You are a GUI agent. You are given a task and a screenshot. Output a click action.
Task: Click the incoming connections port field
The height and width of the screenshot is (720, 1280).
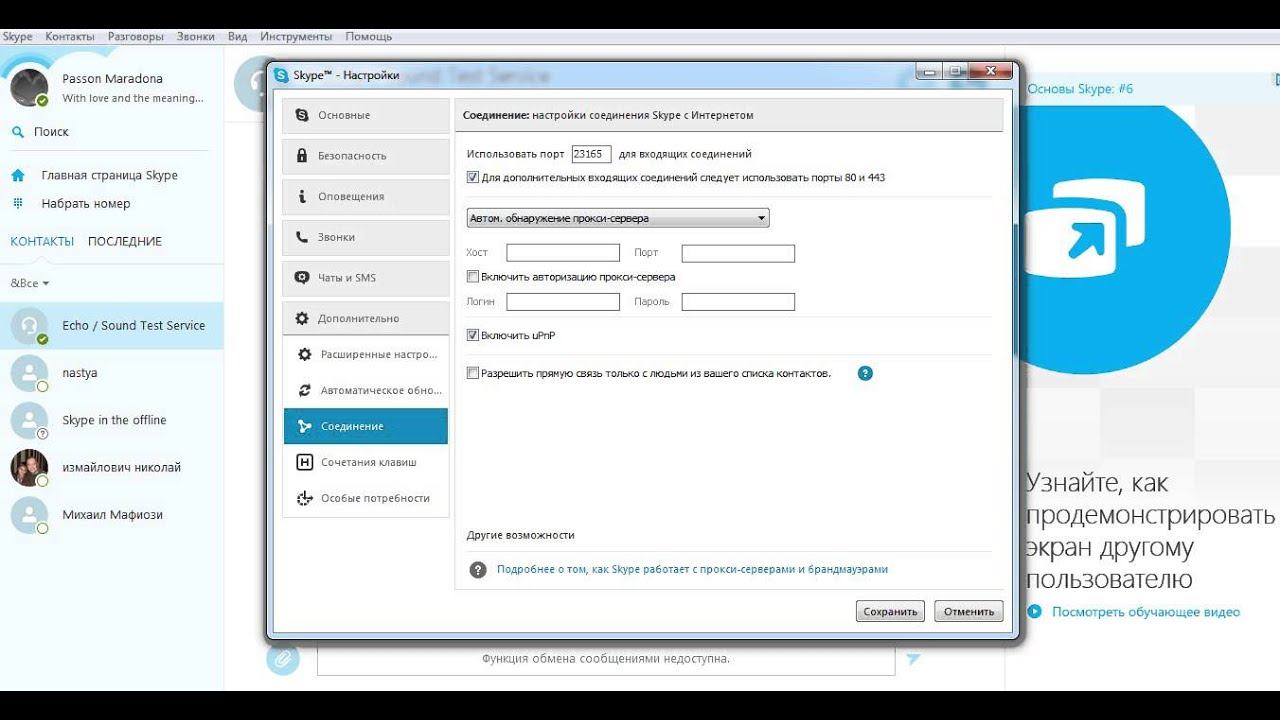point(592,154)
